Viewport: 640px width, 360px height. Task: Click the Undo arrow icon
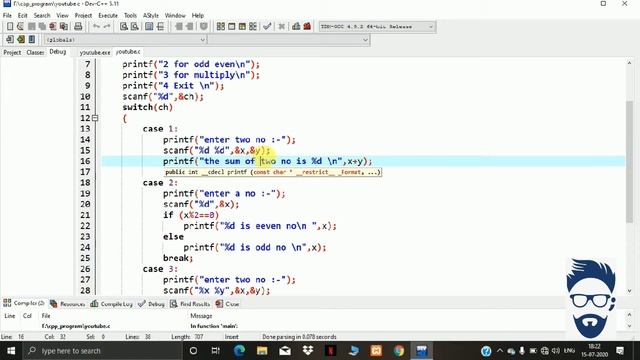point(96,27)
